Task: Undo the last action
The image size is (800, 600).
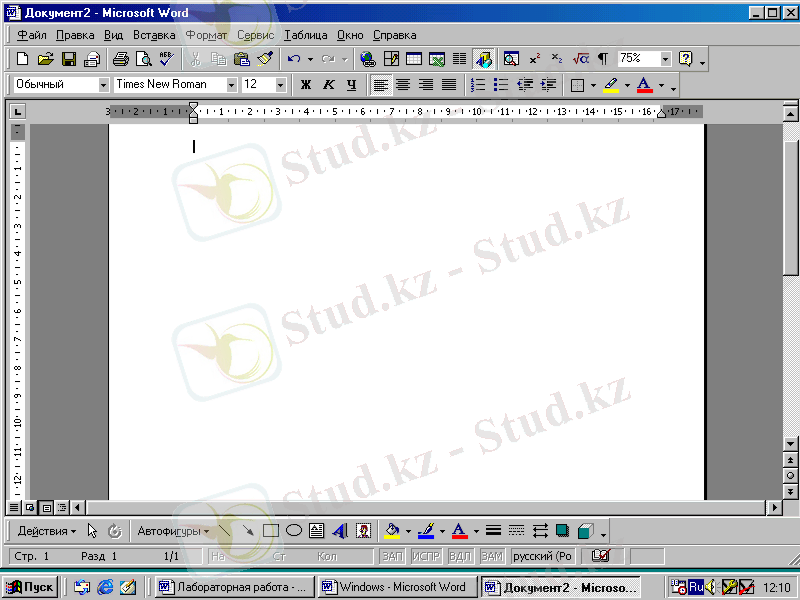Action: (x=294, y=59)
